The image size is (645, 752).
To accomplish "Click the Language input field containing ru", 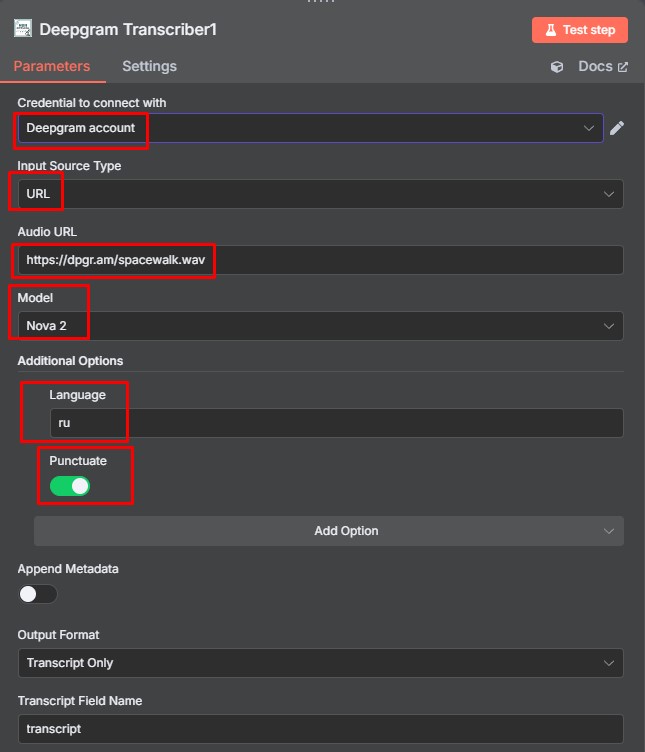I will coord(337,423).
